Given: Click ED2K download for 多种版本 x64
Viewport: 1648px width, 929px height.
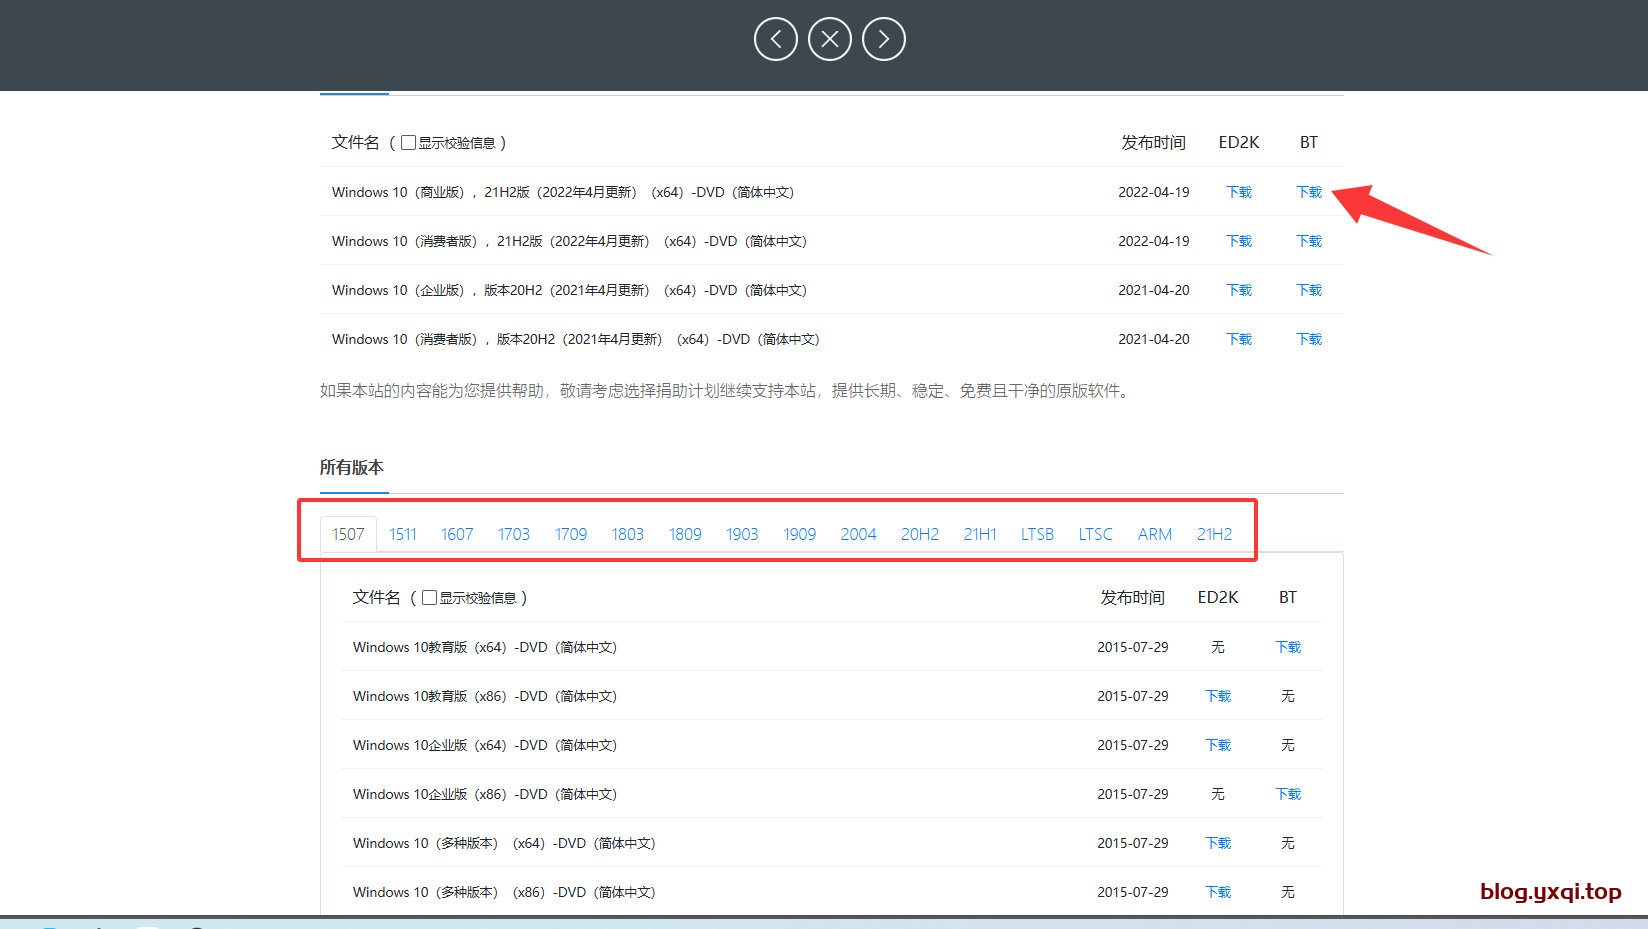Looking at the screenshot, I should point(1217,843).
